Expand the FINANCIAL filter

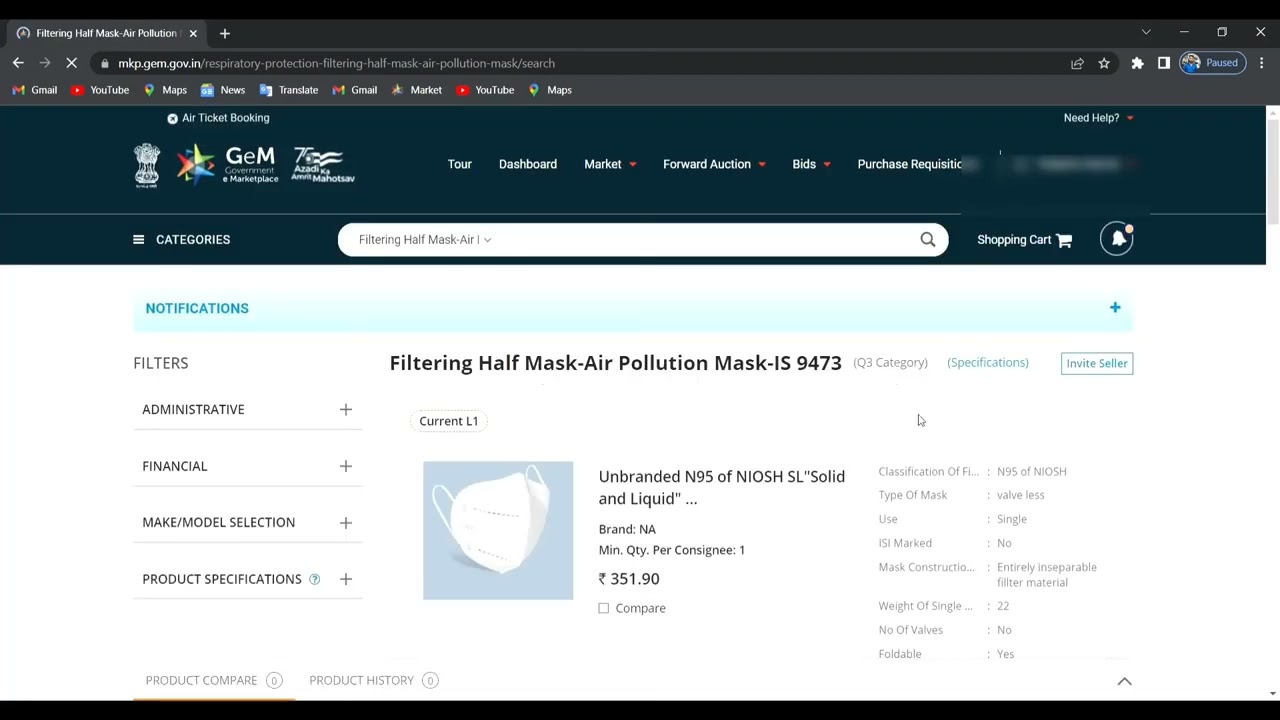(x=346, y=466)
